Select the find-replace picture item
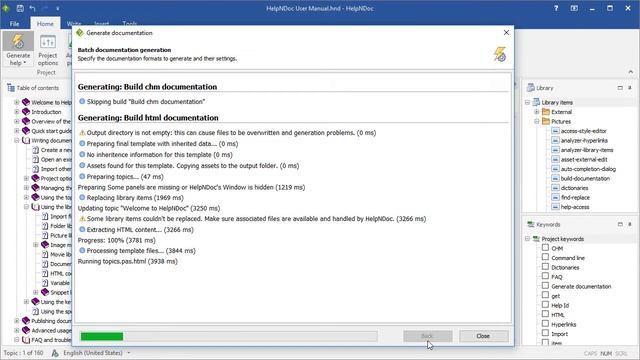The height and width of the screenshot is (360, 640). (575, 197)
